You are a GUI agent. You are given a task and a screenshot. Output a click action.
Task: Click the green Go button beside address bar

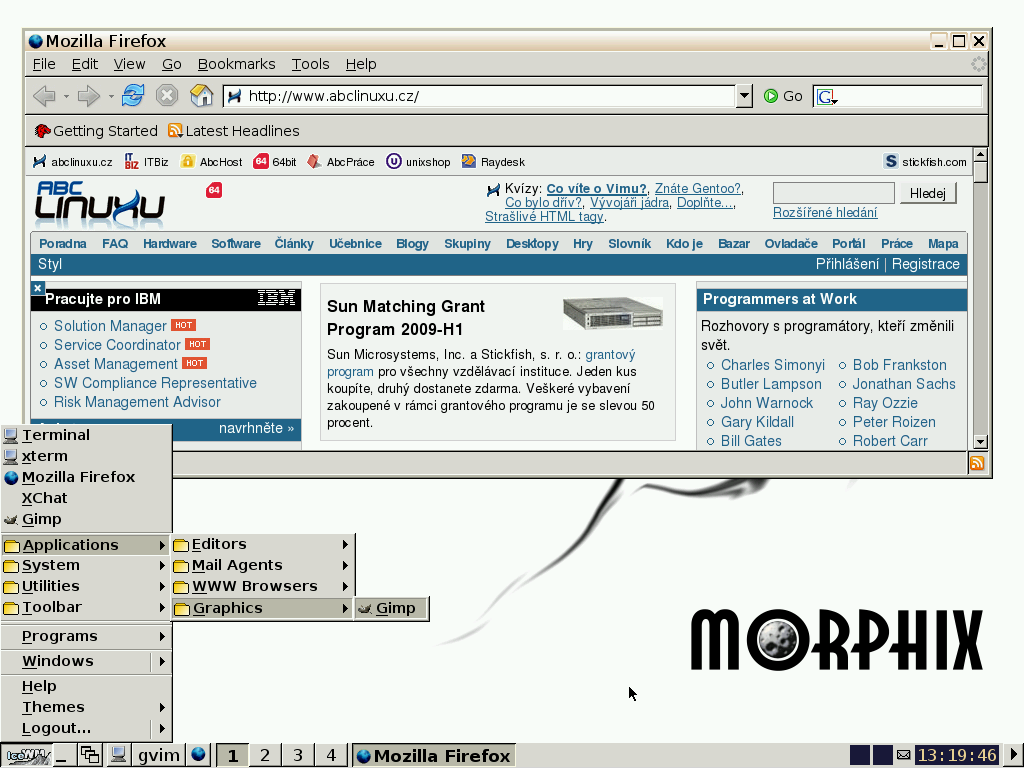pyautogui.click(x=783, y=96)
